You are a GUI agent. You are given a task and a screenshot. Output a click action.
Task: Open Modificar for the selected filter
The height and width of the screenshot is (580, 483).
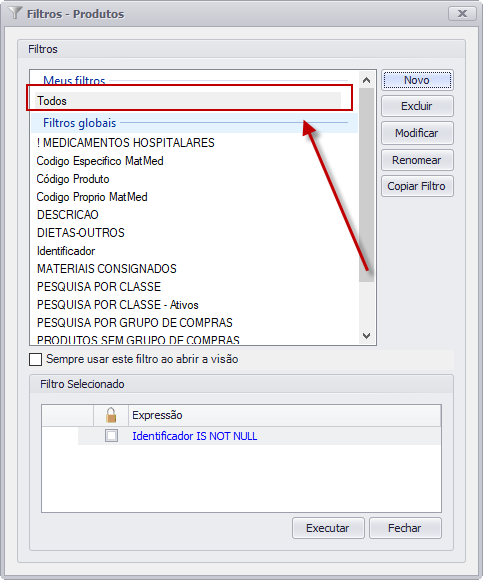(417, 133)
